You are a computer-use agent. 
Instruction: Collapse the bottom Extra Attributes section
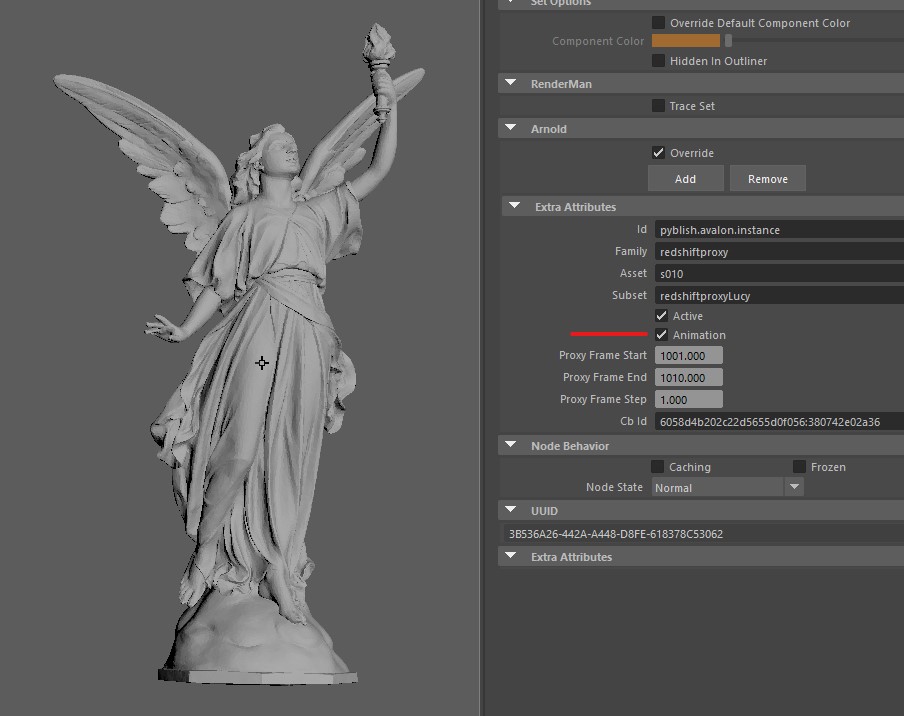click(510, 556)
